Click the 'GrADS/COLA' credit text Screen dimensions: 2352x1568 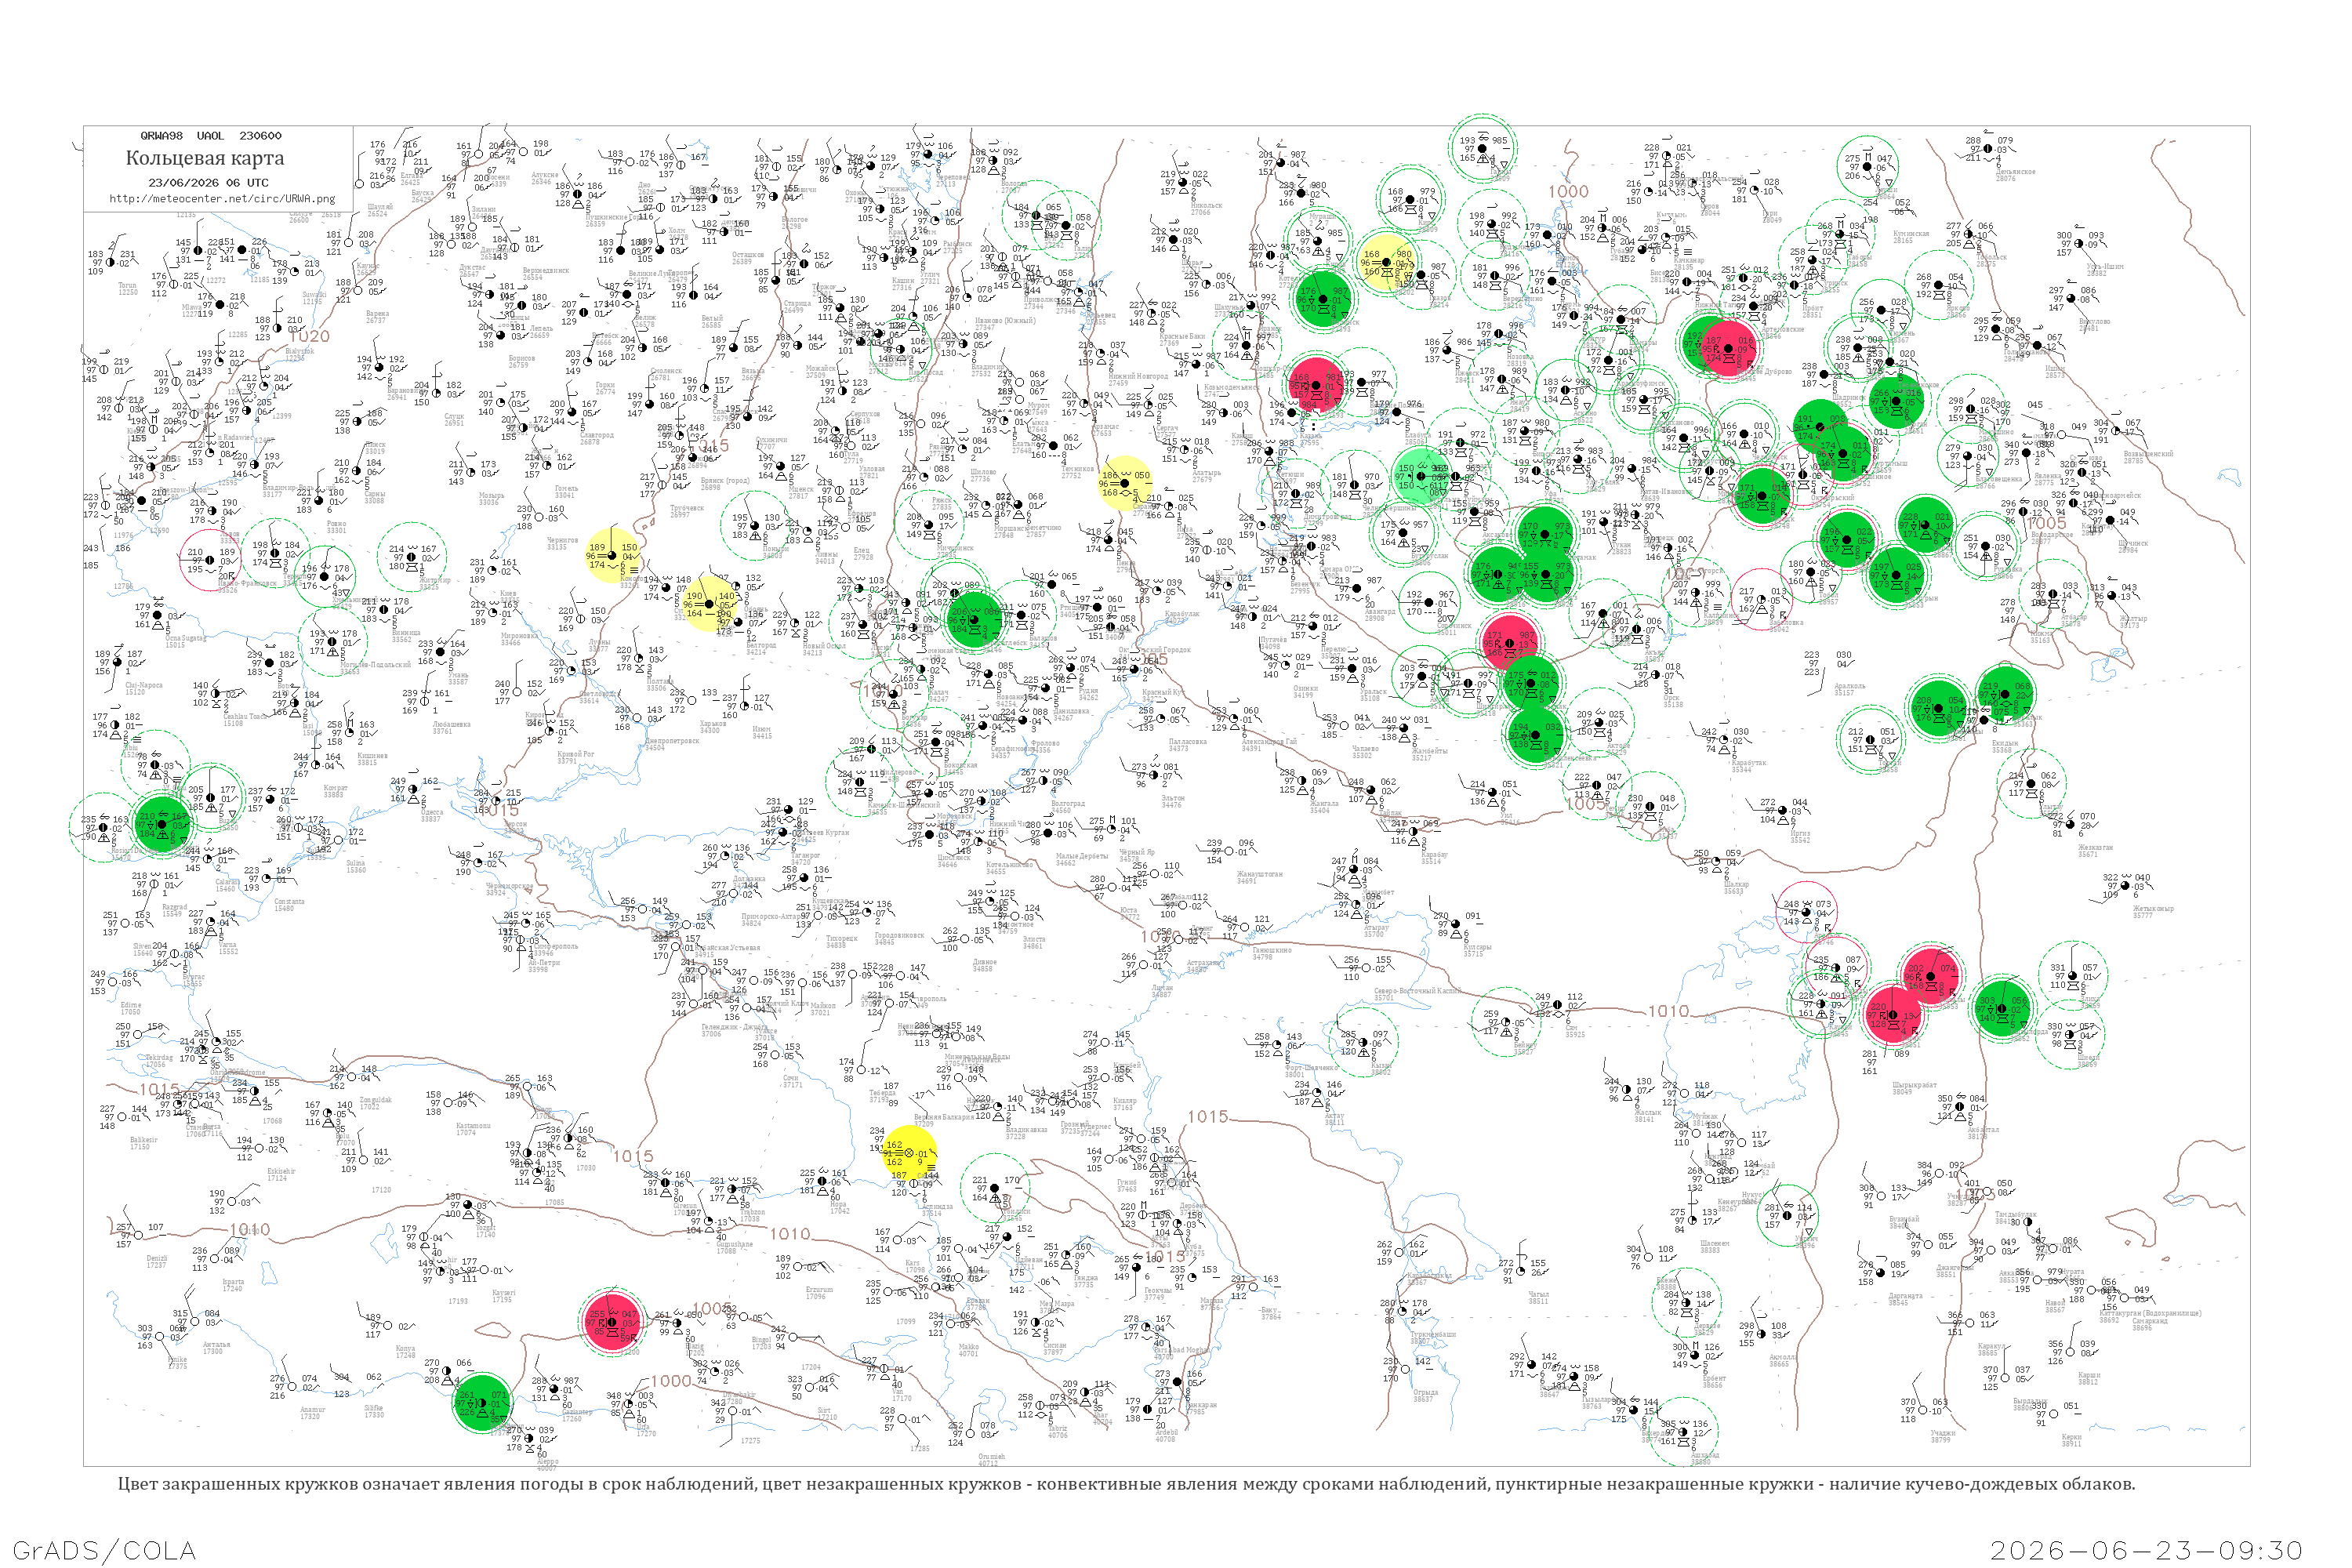pyautogui.click(x=104, y=1550)
